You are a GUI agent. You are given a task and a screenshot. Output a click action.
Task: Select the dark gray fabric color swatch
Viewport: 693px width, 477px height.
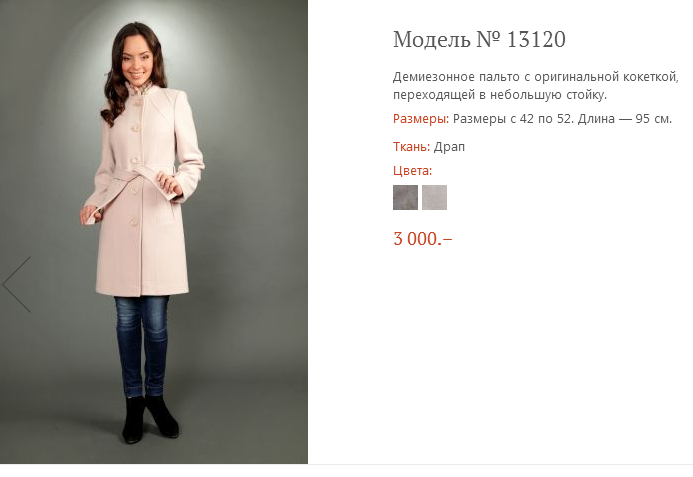click(405, 197)
